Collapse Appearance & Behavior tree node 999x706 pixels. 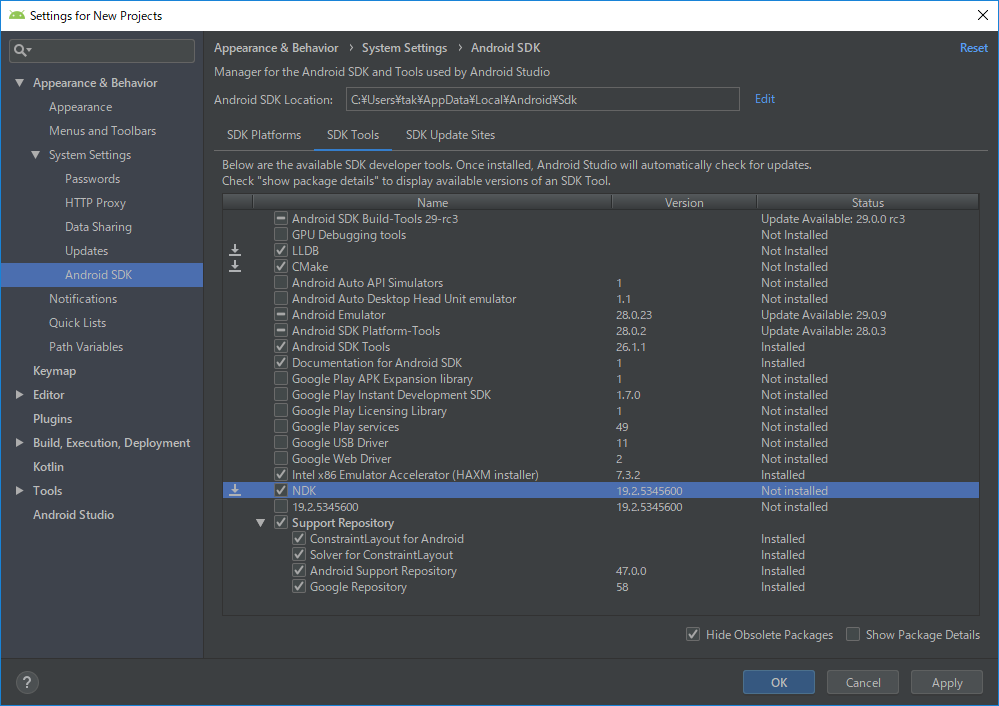(20, 83)
